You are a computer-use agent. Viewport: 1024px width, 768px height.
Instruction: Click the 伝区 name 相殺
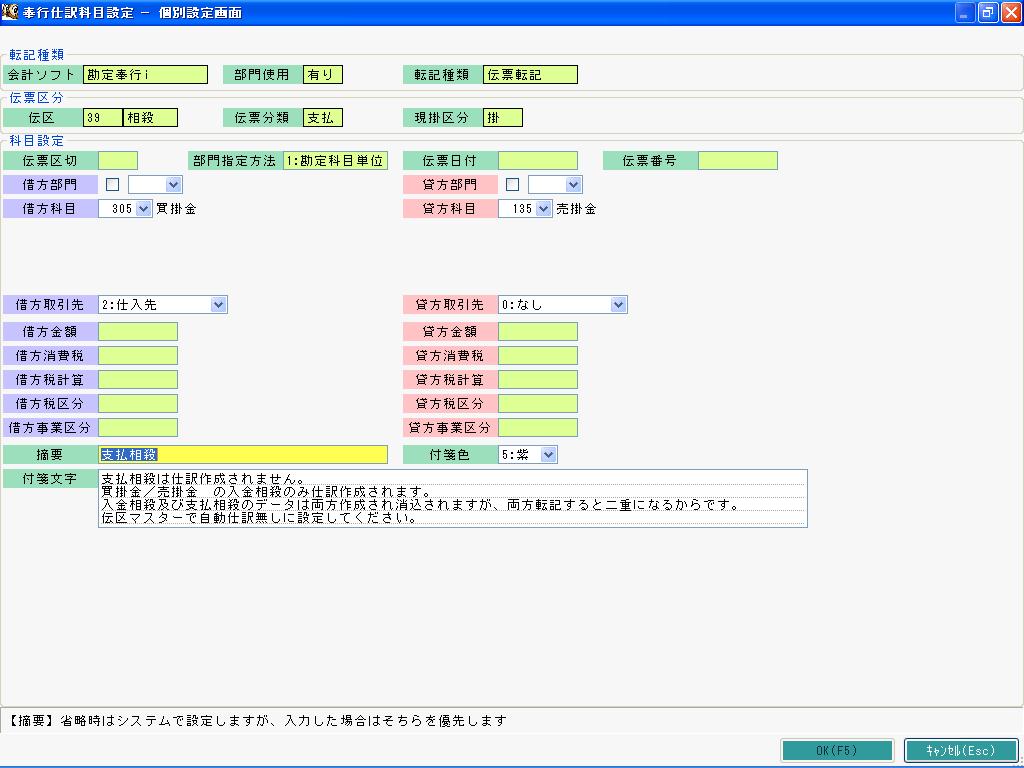click(150, 118)
